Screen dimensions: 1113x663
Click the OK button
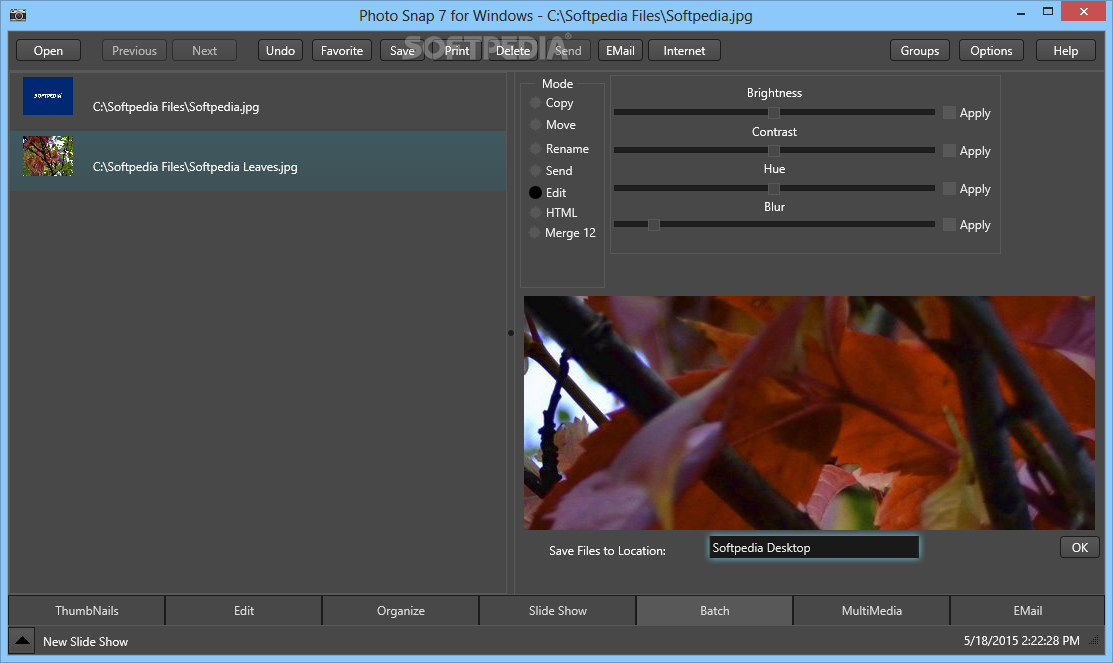tap(1080, 547)
